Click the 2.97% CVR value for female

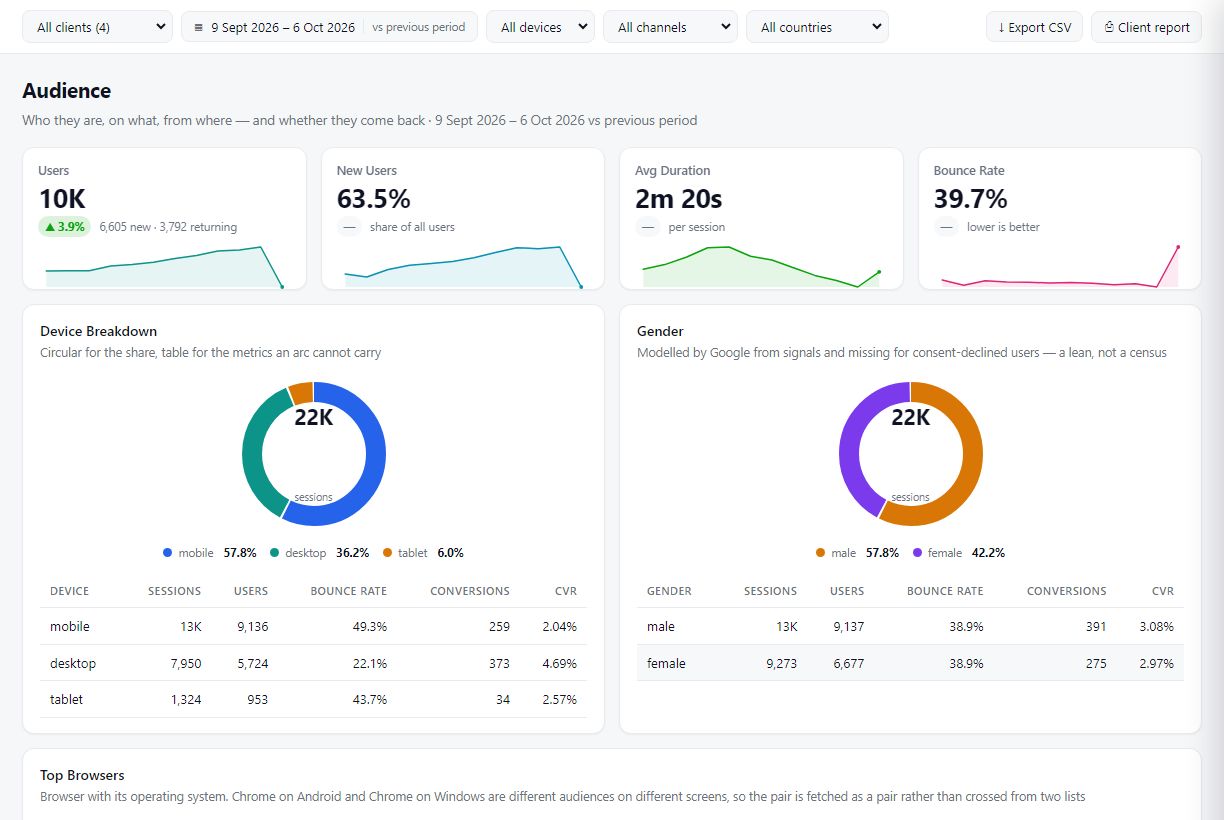[1157, 663]
